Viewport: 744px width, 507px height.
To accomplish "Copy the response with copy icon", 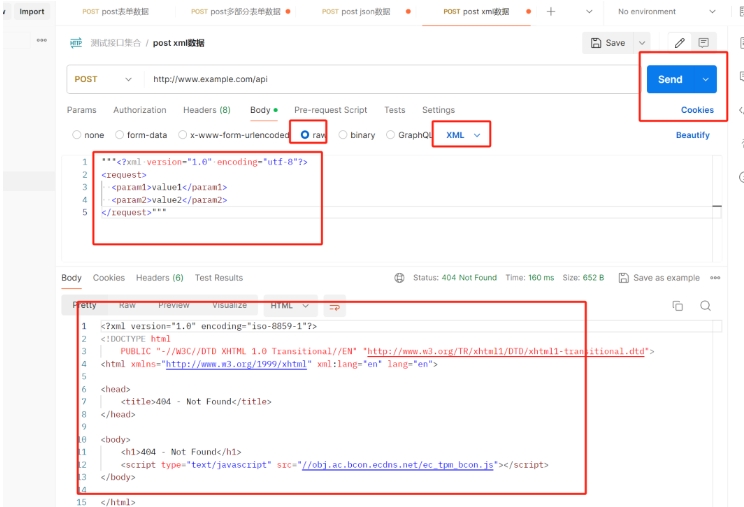I will pyautogui.click(x=678, y=306).
